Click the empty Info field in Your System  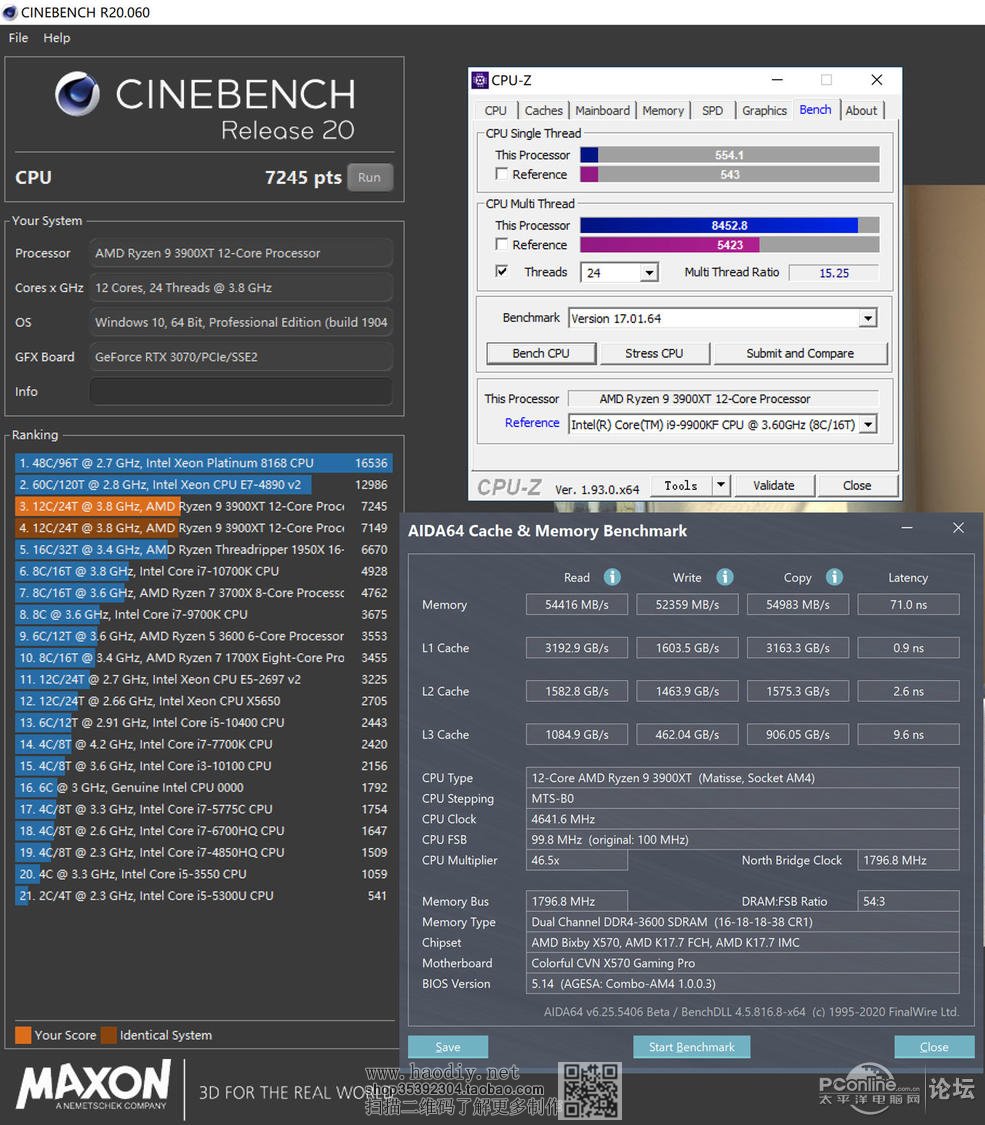coord(240,391)
